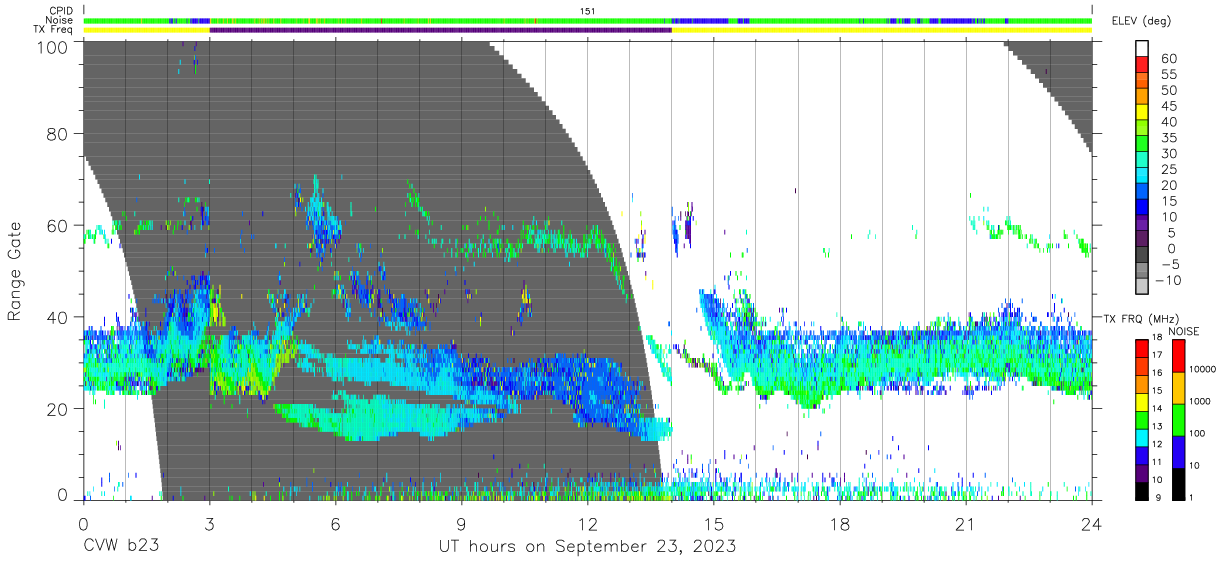Click the white top segment of ELEV colorbar
This screenshot has height=567, width=1228.
click(1143, 47)
